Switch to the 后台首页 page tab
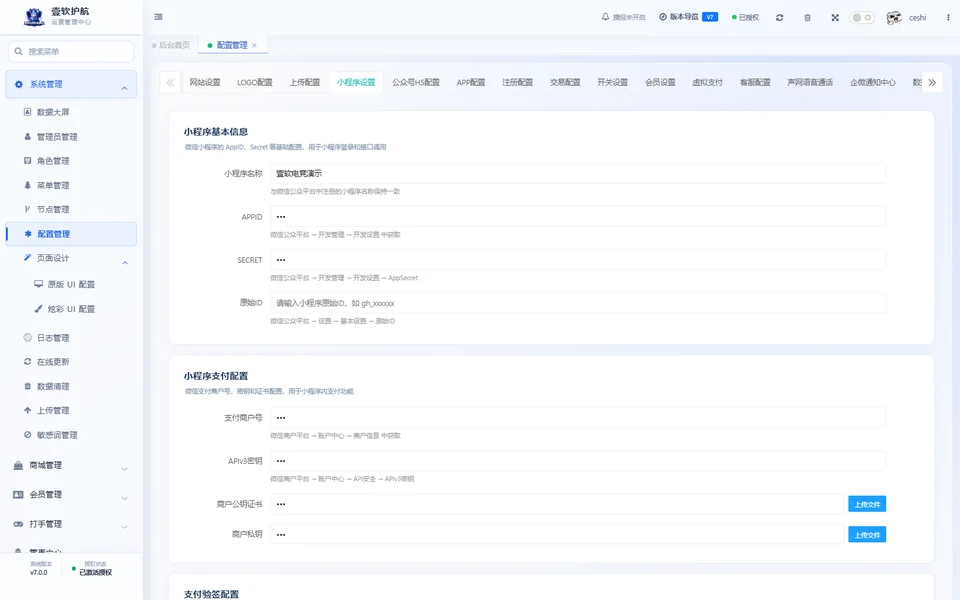 pyautogui.click(x=171, y=45)
